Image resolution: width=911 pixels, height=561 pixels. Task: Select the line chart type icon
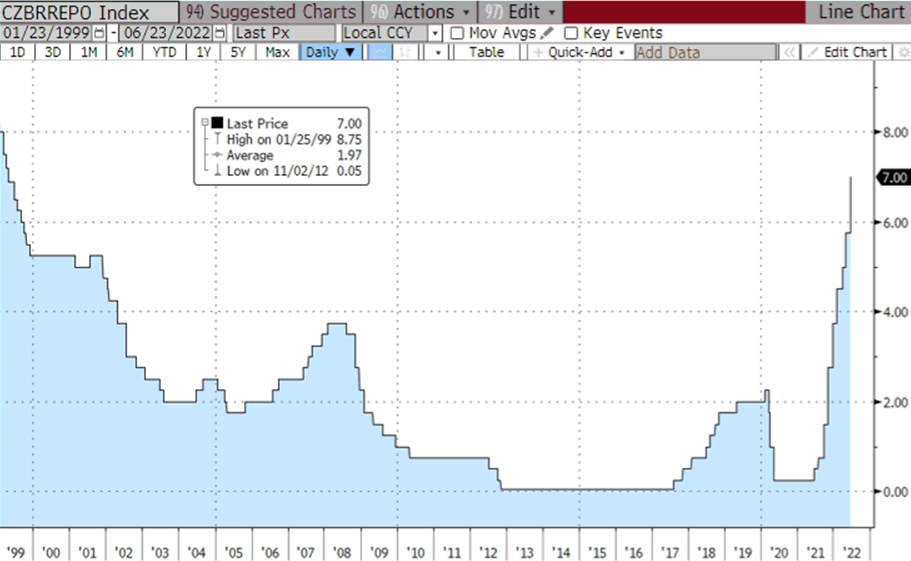[x=381, y=52]
